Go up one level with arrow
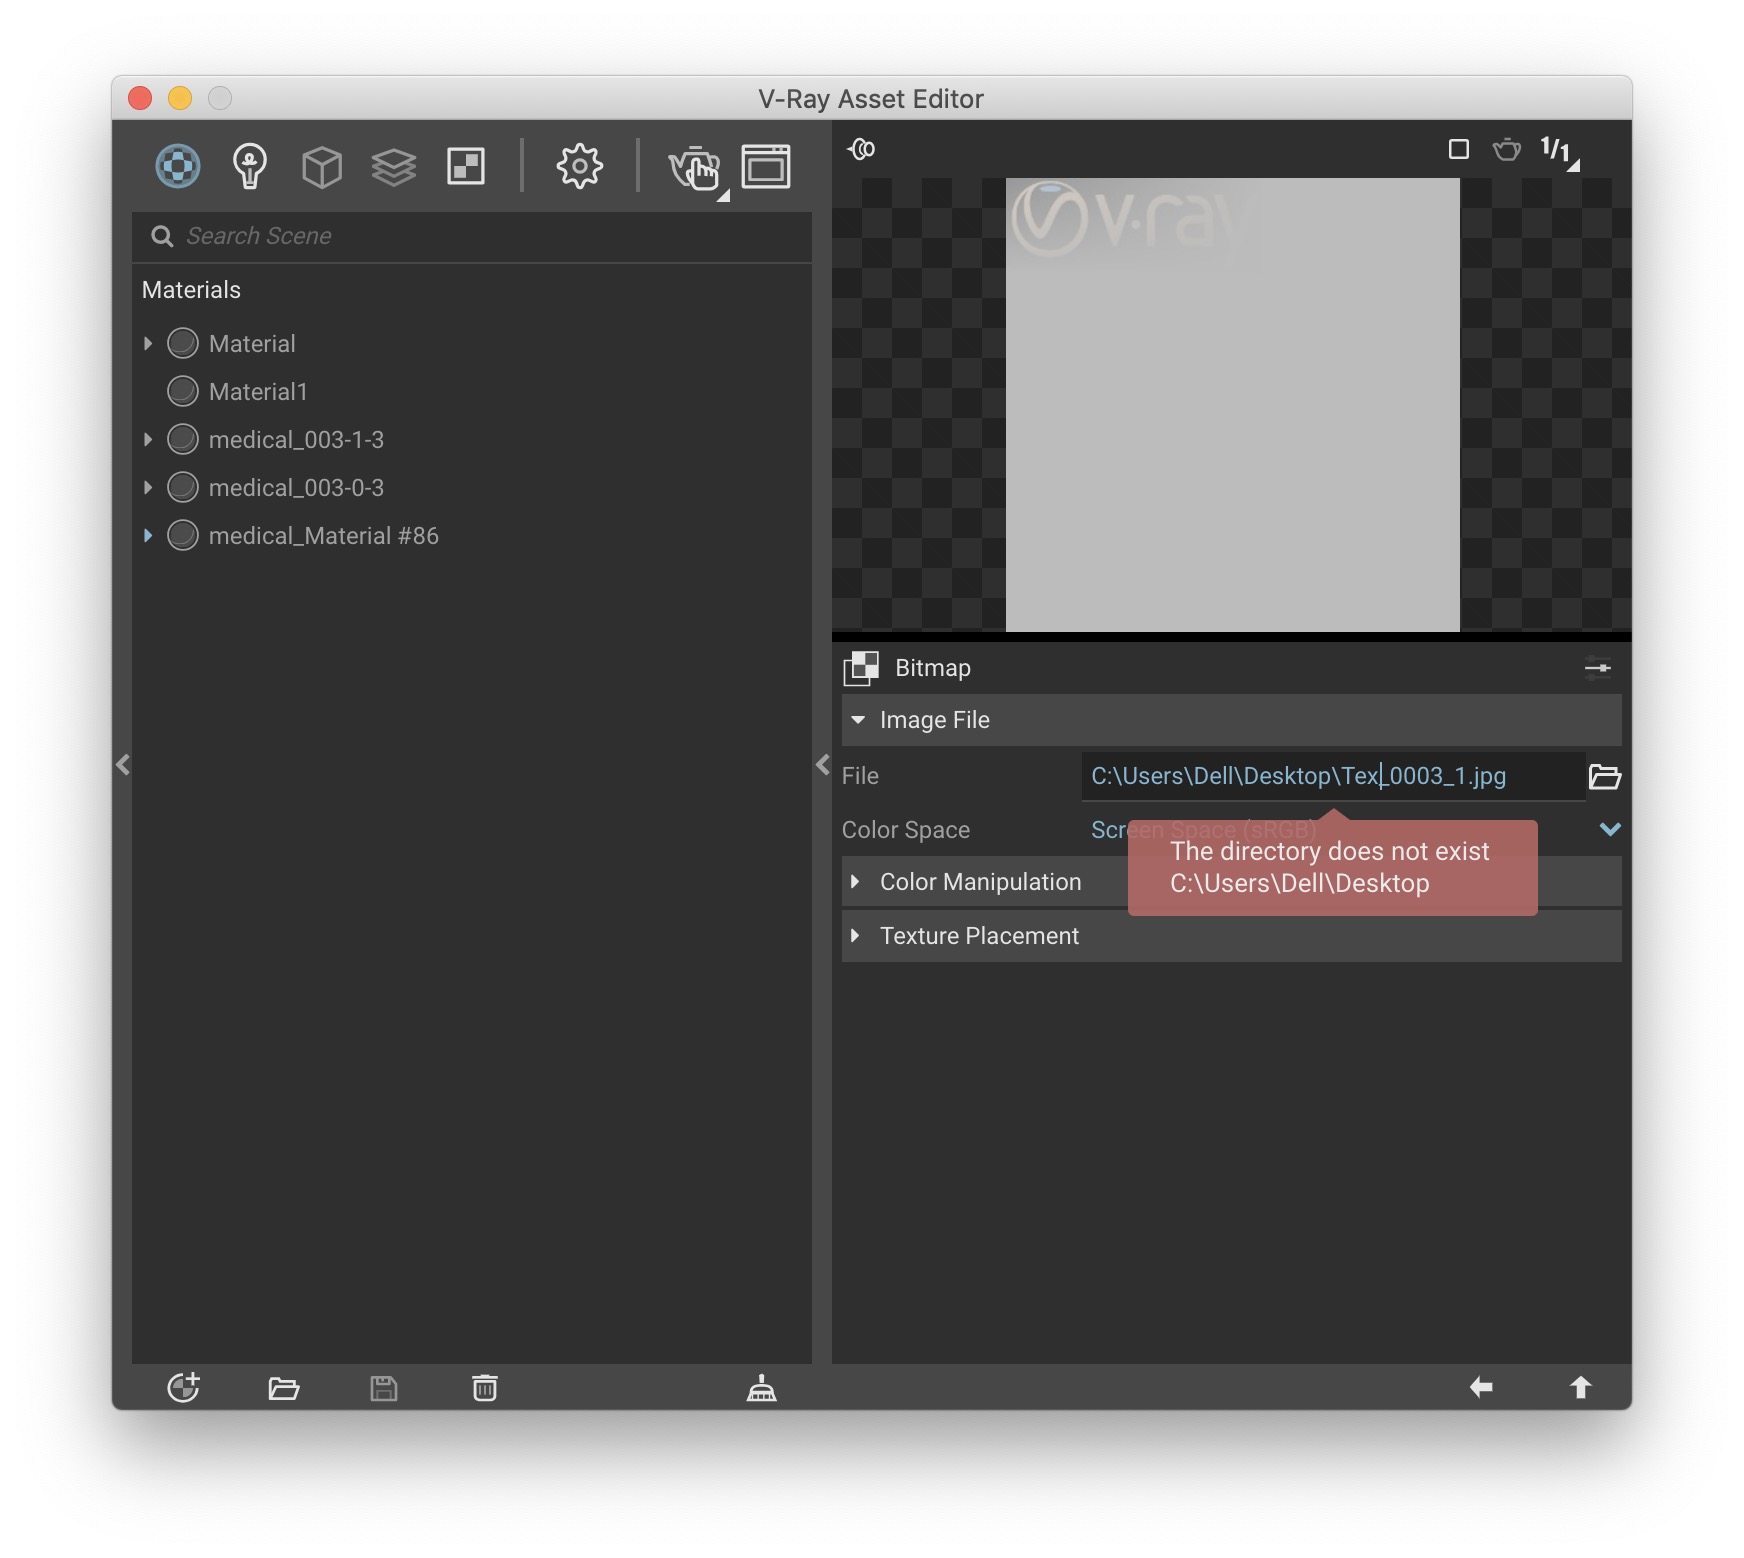 [x=1580, y=1387]
